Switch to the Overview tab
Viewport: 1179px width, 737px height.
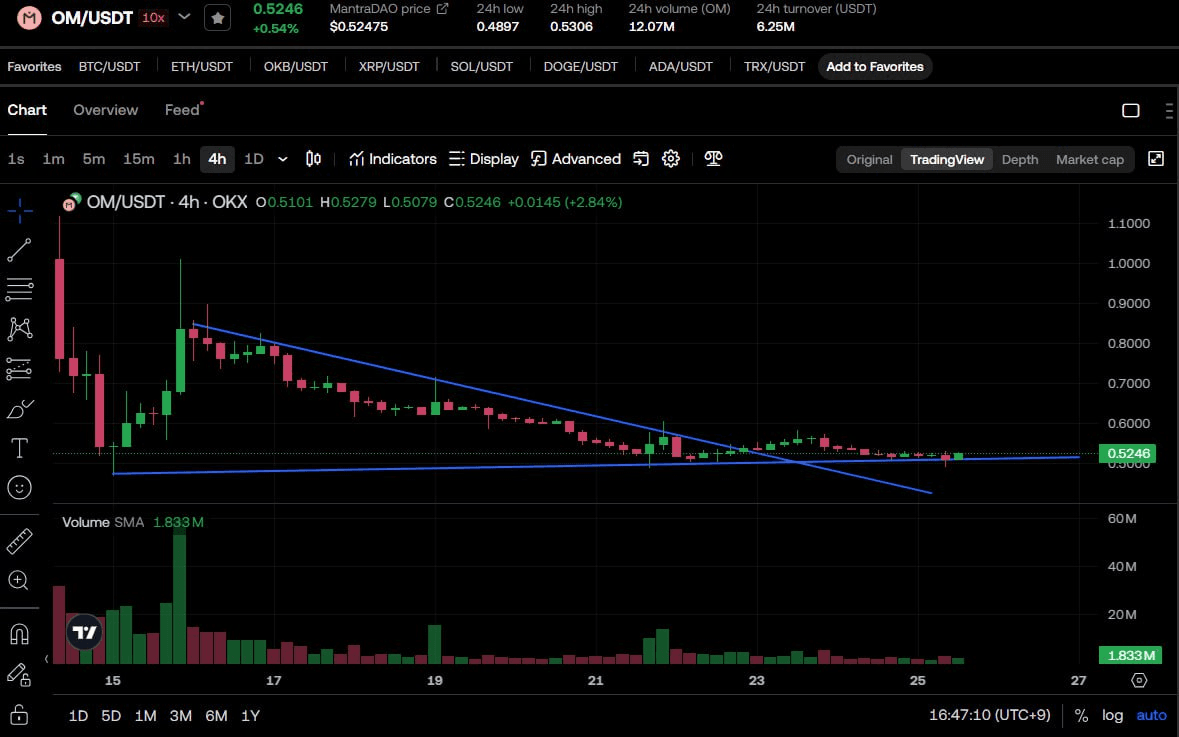tap(105, 110)
